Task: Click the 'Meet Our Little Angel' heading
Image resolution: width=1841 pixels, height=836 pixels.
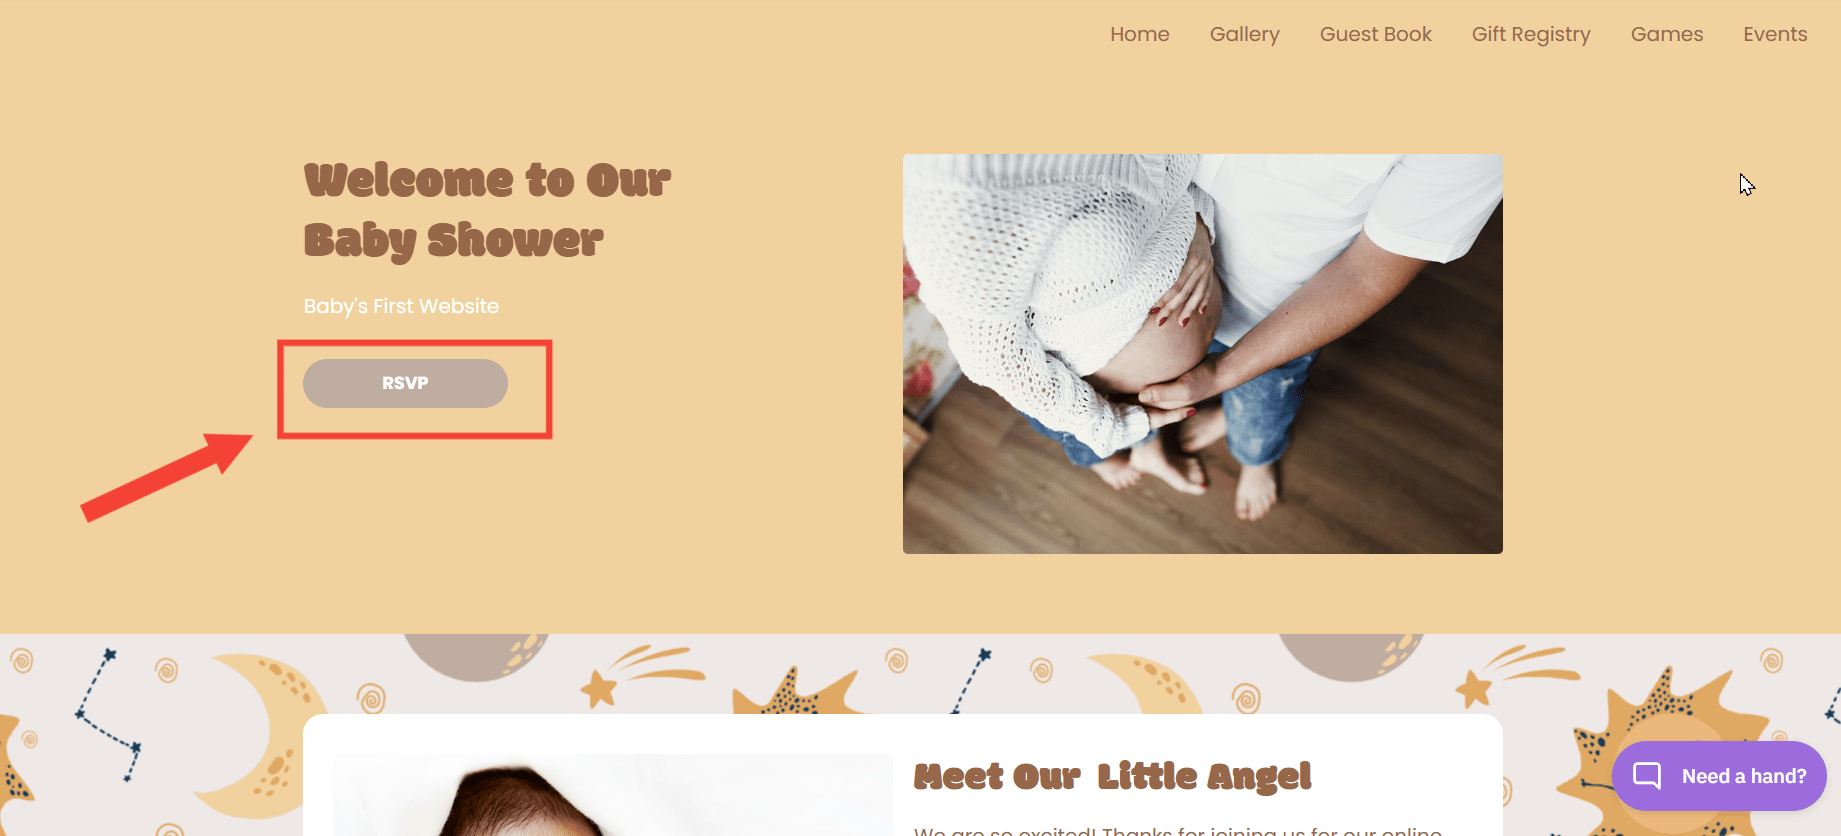Action: pos(1112,776)
